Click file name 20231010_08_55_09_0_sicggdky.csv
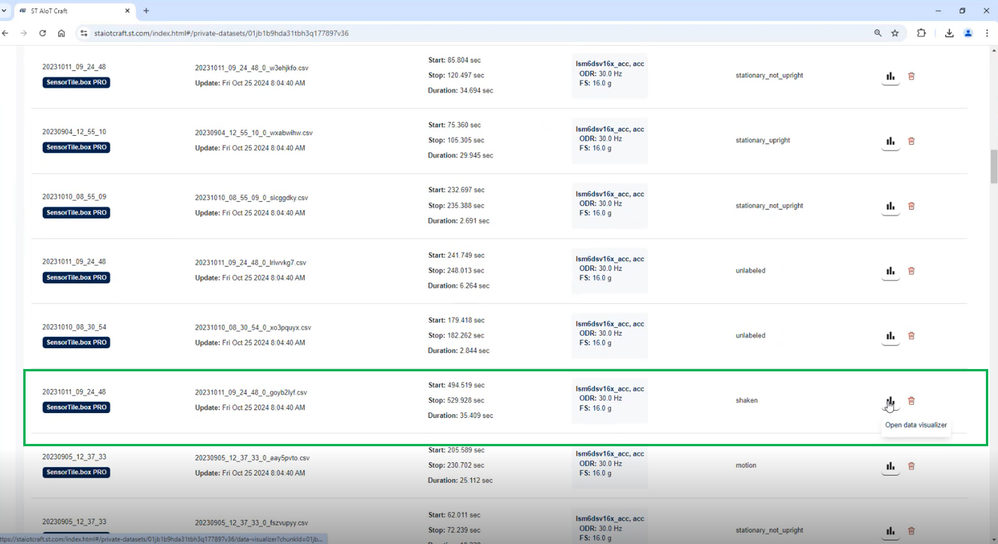Screen dimensions: 998x544 (x=251, y=198)
